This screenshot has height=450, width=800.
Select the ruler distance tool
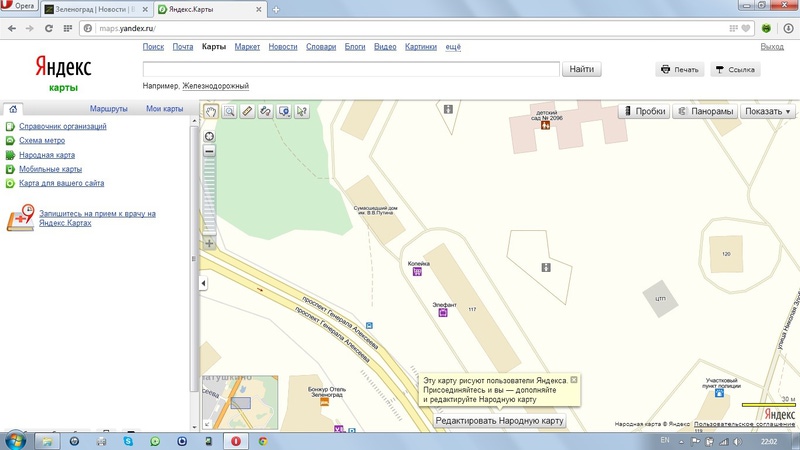pyautogui.click(x=247, y=111)
